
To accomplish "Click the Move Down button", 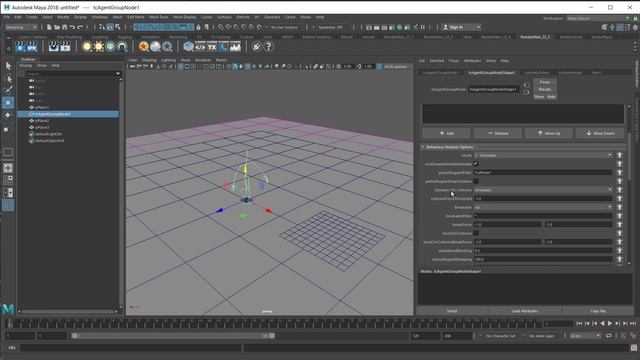I will [x=600, y=133].
